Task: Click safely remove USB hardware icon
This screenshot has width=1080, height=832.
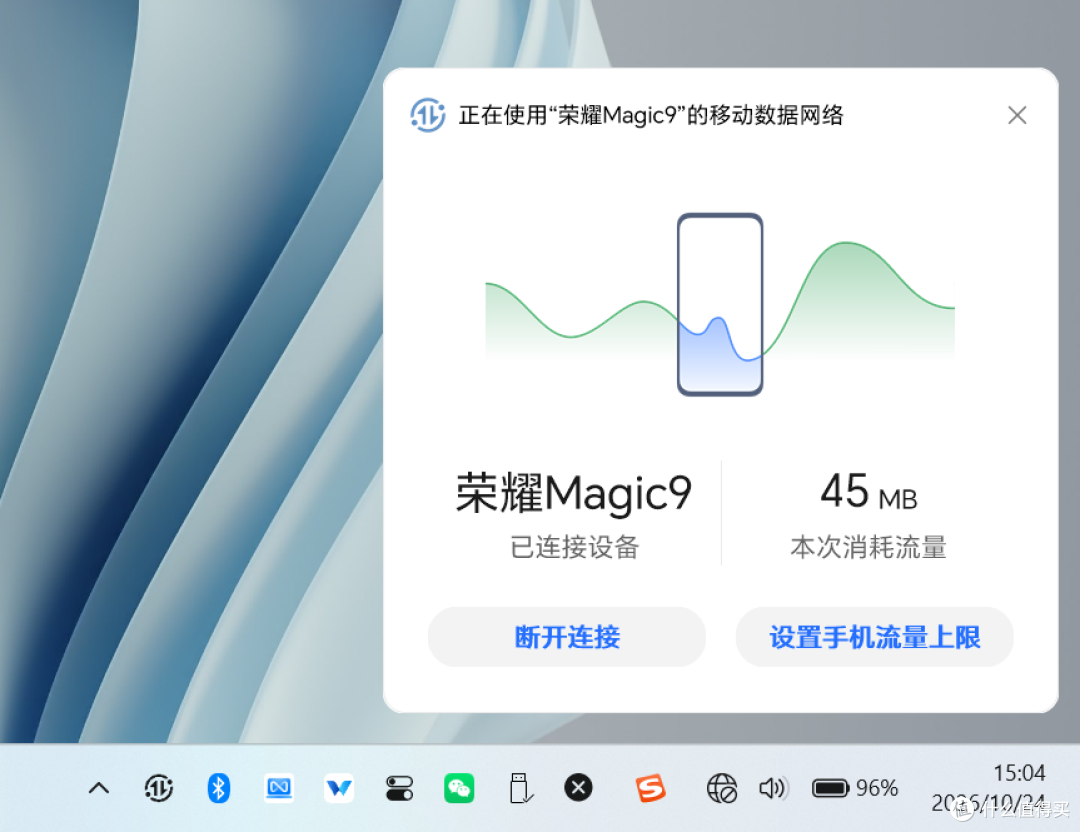Action: pyautogui.click(x=520, y=788)
